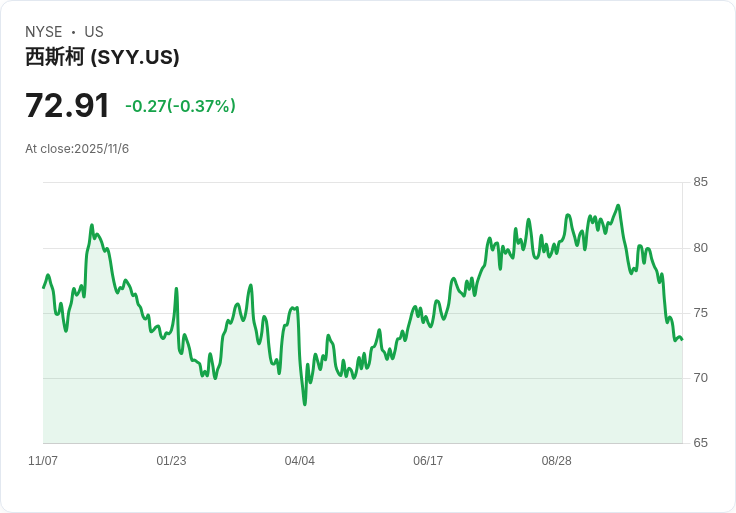Click the 65 price axis label
736x513 pixels.
700,443
